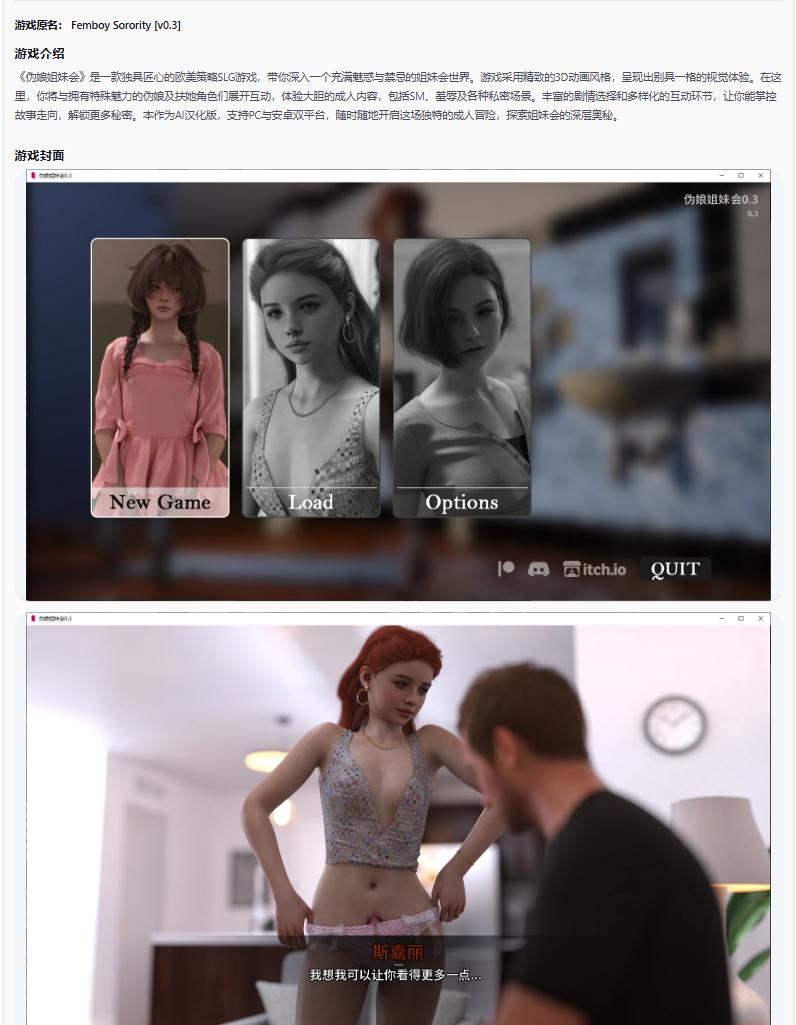Minimize the second game window

coord(721,618)
